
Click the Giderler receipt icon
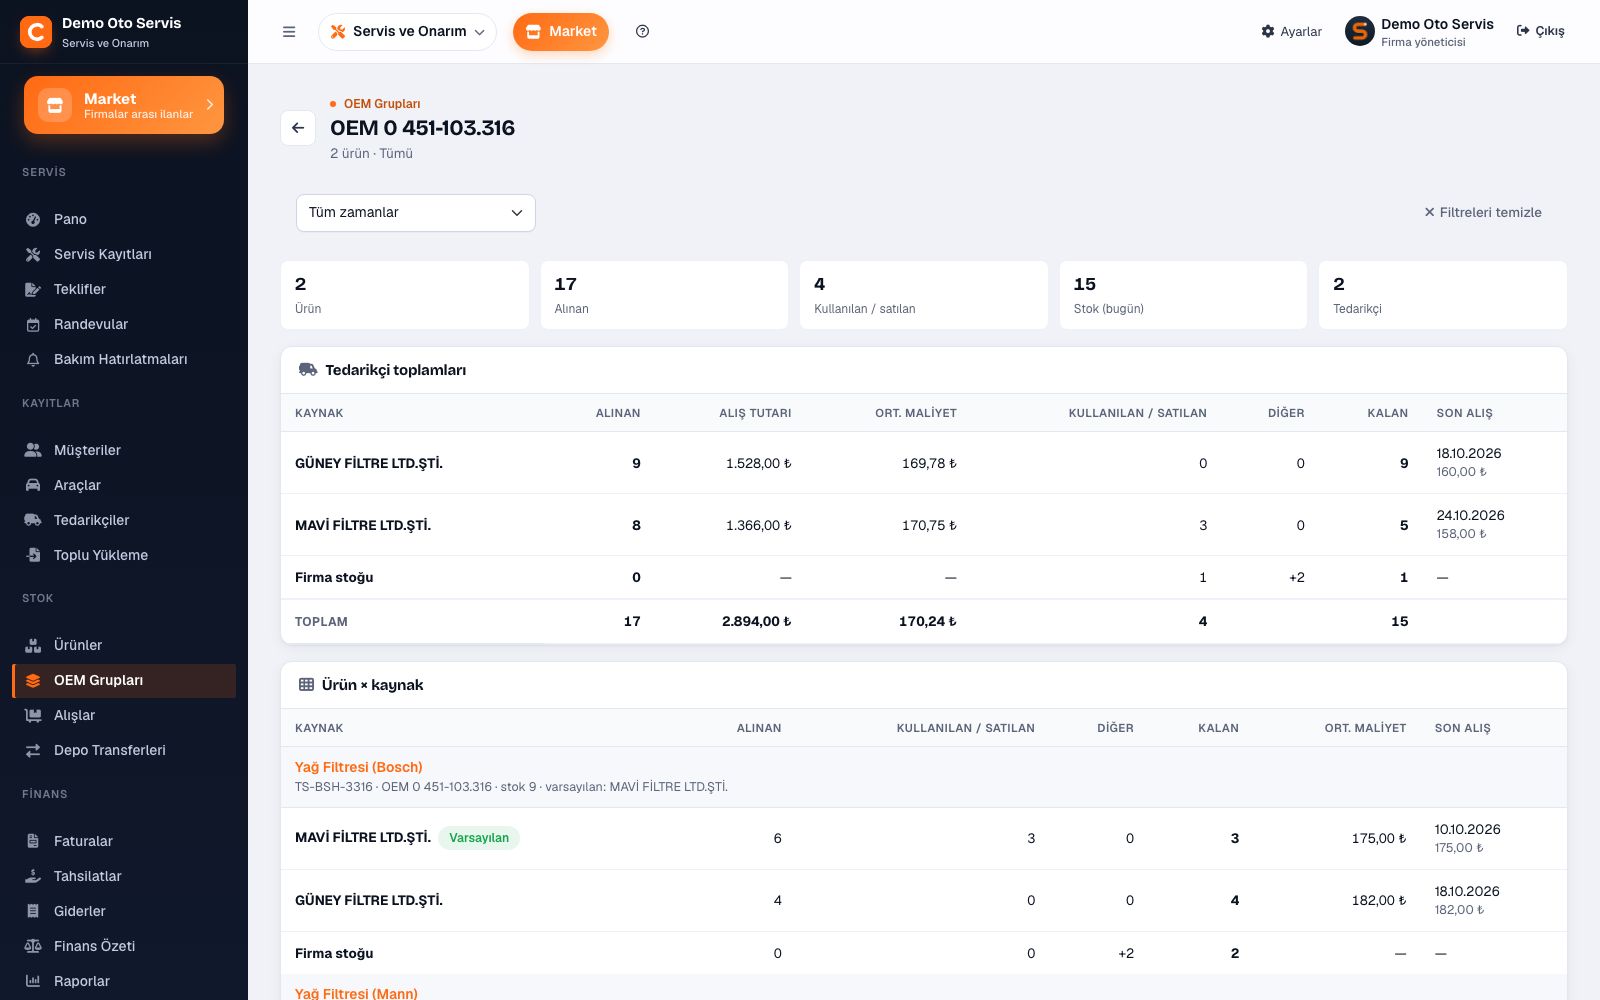coord(33,911)
